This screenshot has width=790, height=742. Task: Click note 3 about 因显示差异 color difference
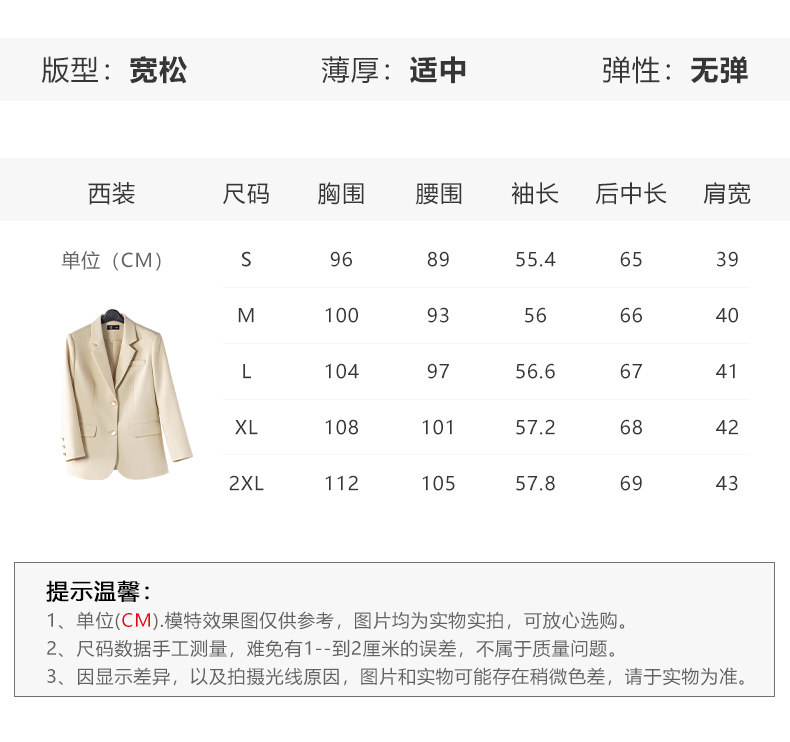[x=399, y=677]
